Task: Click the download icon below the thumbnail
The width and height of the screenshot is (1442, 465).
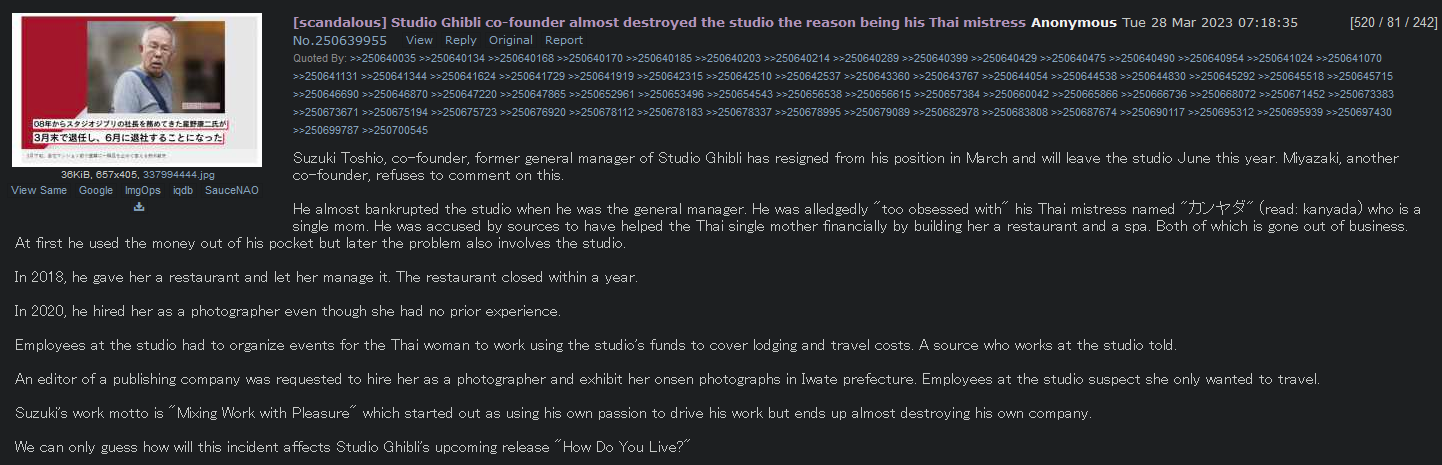Action: coord(139,207)
